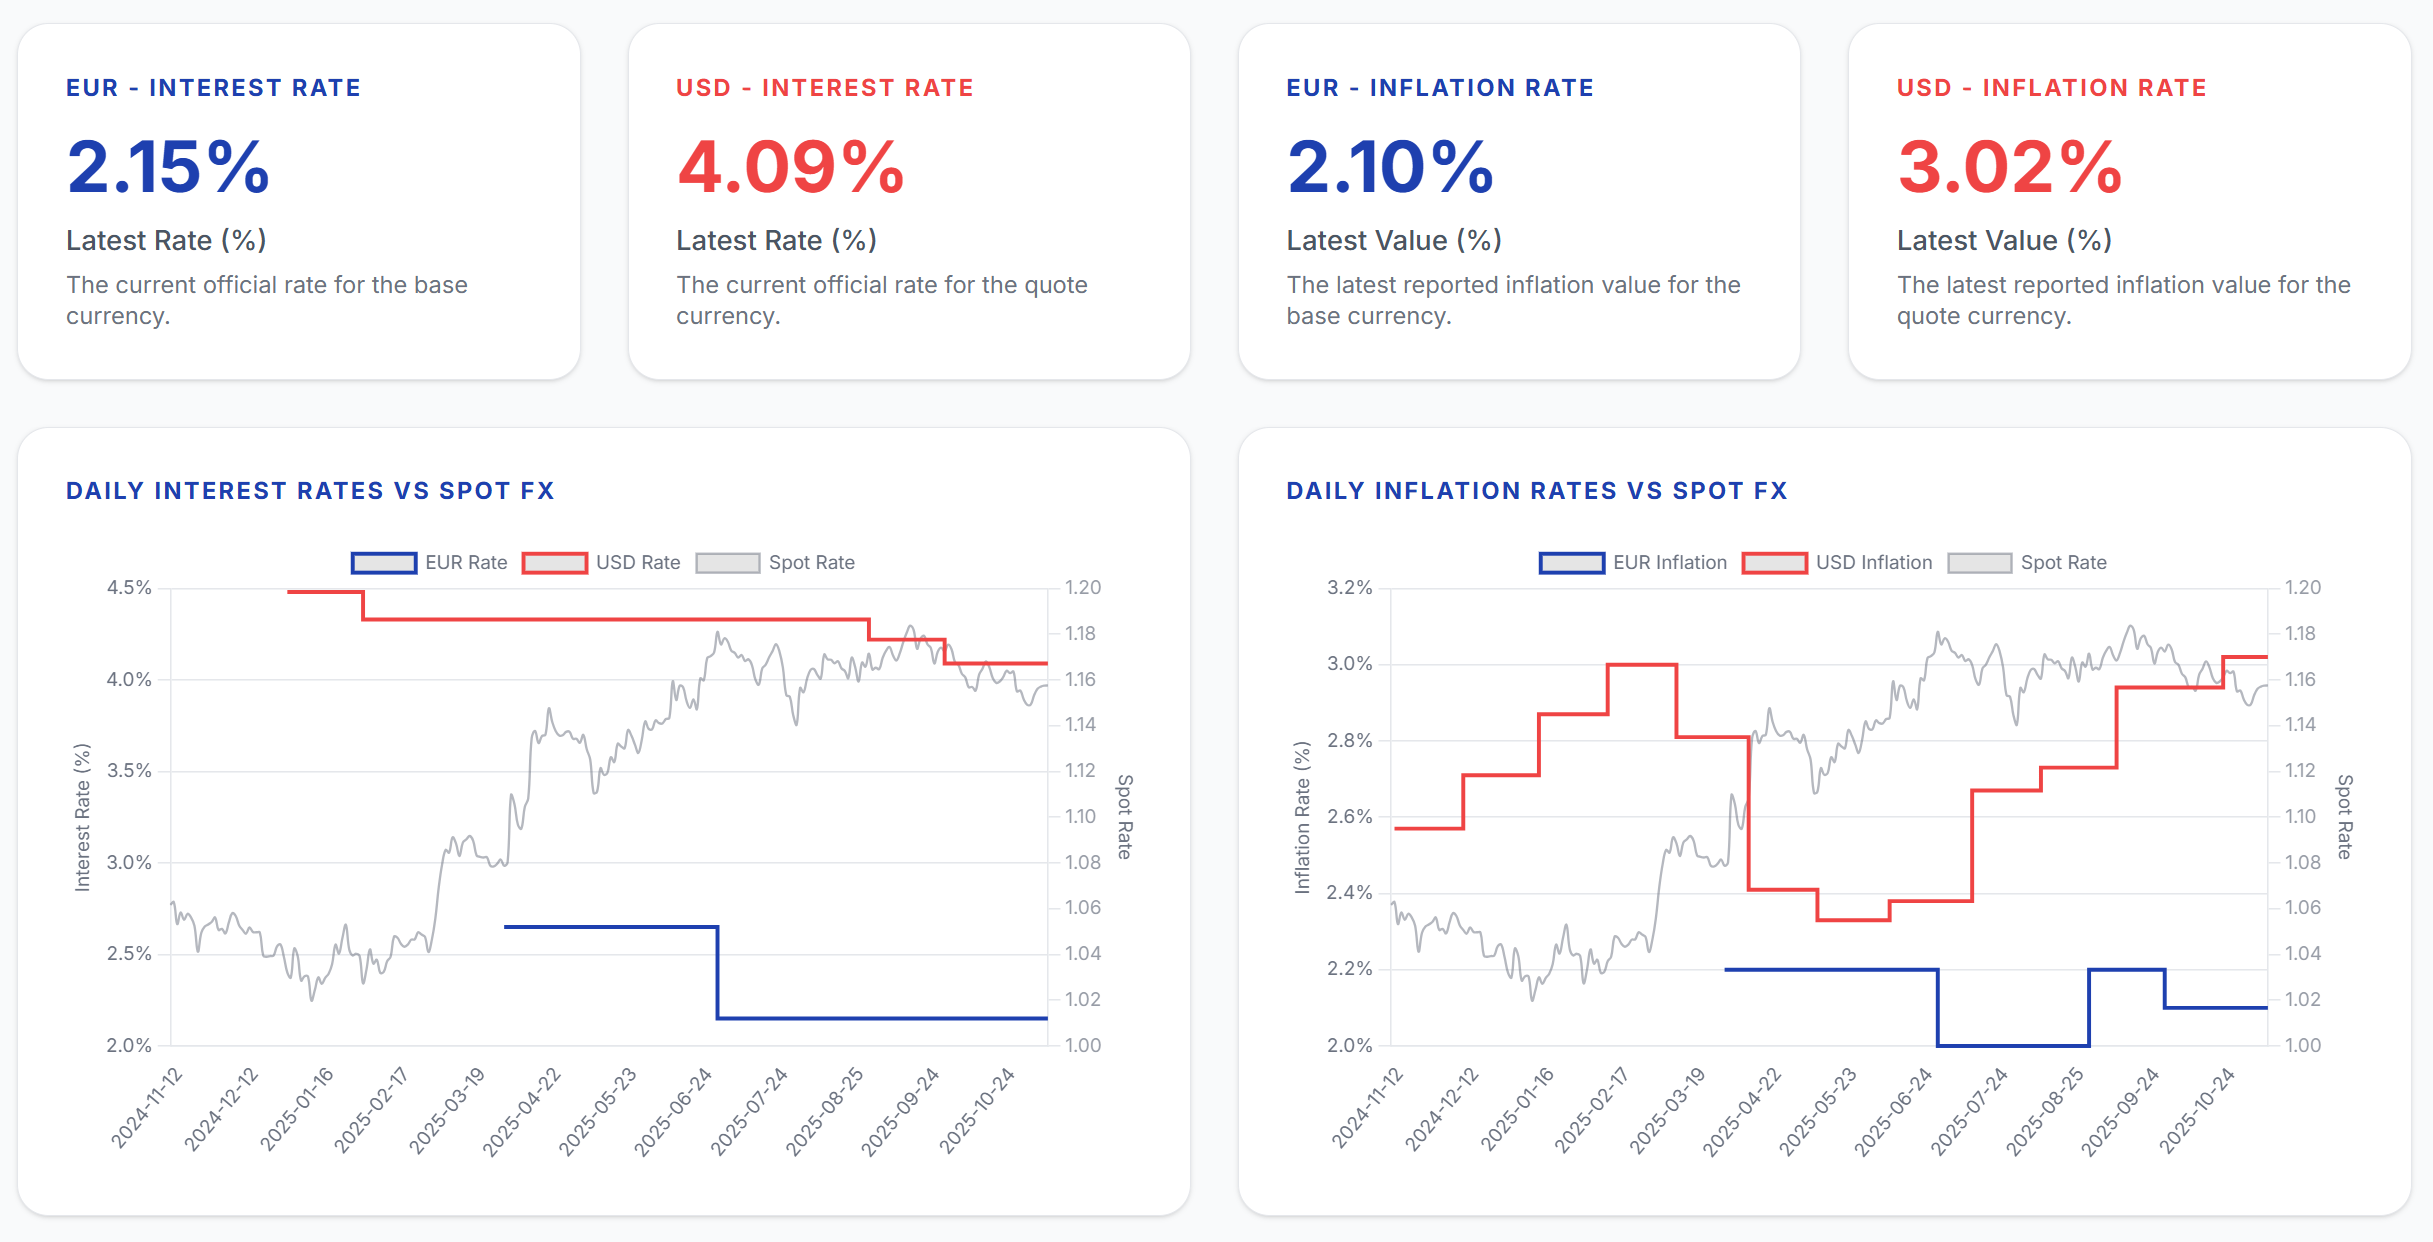Click the Daily Interest Rates vs Spot FX title
This screenshot has width=2433, height=1242.
click(x=310, y=491)
